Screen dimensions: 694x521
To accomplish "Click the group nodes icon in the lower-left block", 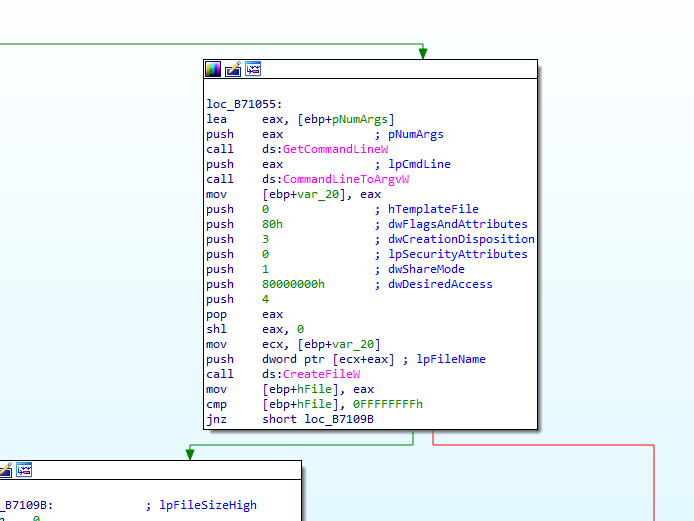I will pyautogui.click(x=24, y=470).
